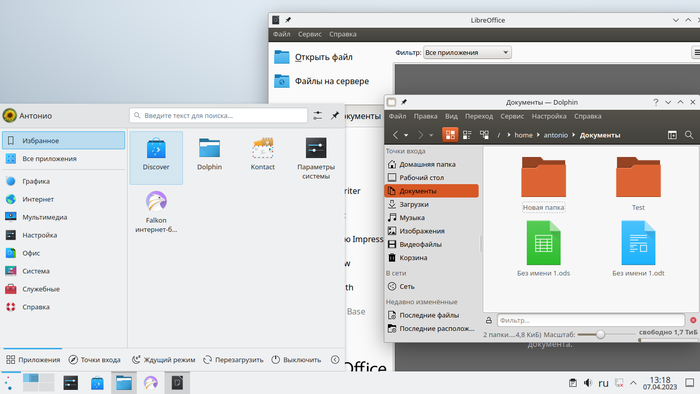
Task: Open search in Dolphin toolbar
Action: click(x=689, y=135)
